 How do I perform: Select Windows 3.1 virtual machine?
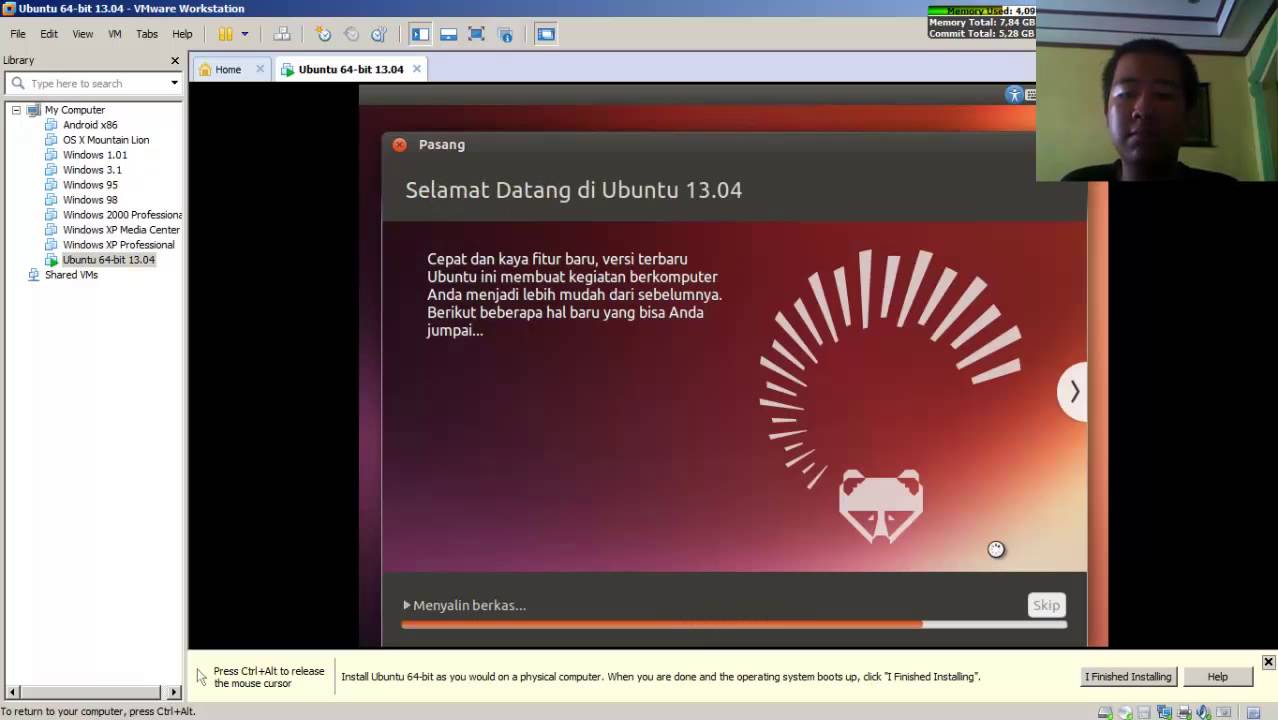click(92, 170)
